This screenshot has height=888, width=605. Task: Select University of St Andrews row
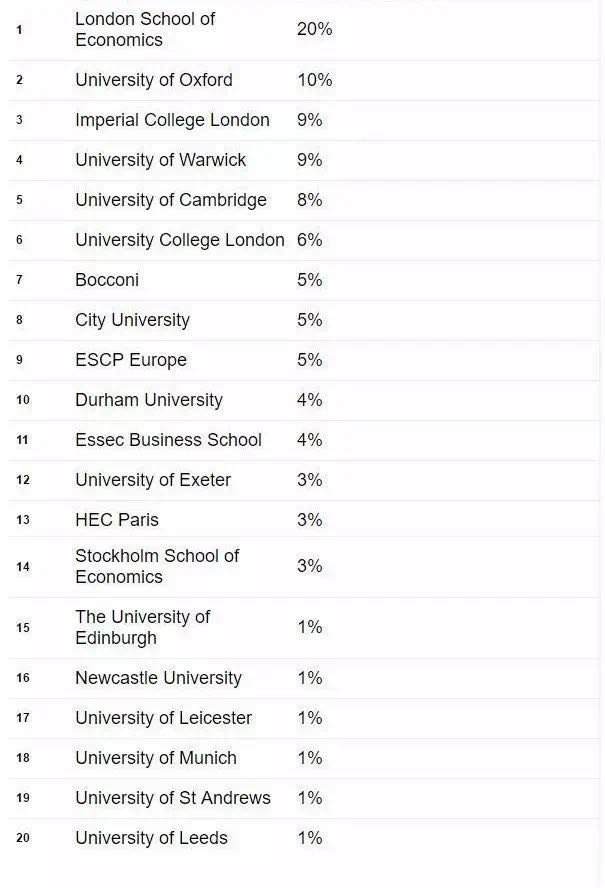(304, 798)
